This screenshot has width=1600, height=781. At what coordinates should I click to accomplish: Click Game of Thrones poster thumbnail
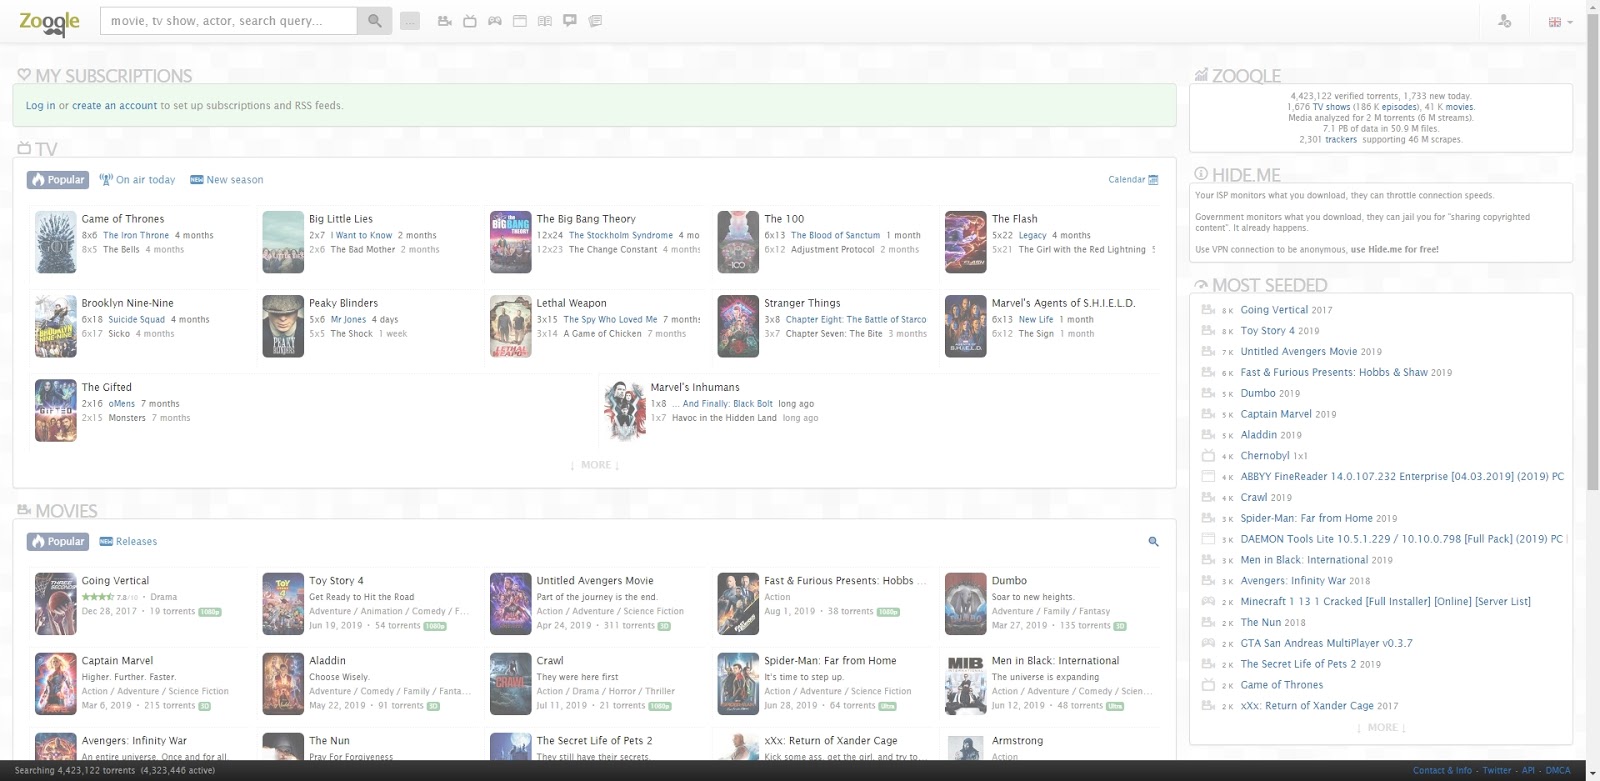[x=55, y=242]
